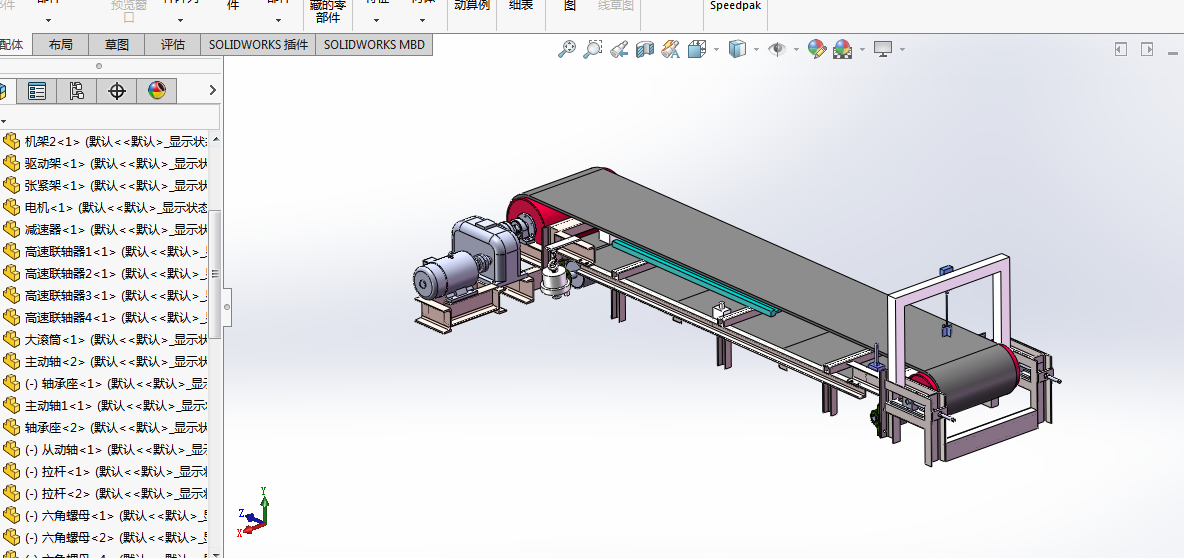Click the View Settings monitor icon

tap(883, 49)
